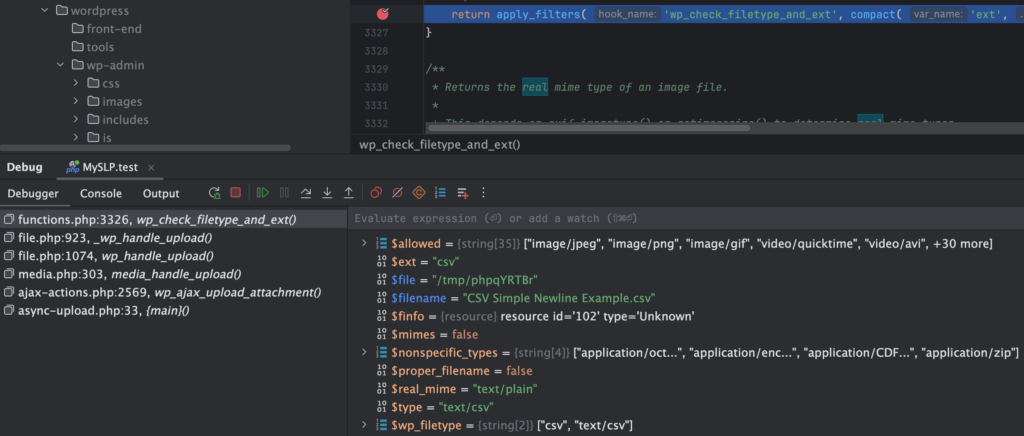This screenshot has height=436, width=1024.
Task: Toggle the breakpoint on the return apply_filters line
Action: (x=383, y=14)
